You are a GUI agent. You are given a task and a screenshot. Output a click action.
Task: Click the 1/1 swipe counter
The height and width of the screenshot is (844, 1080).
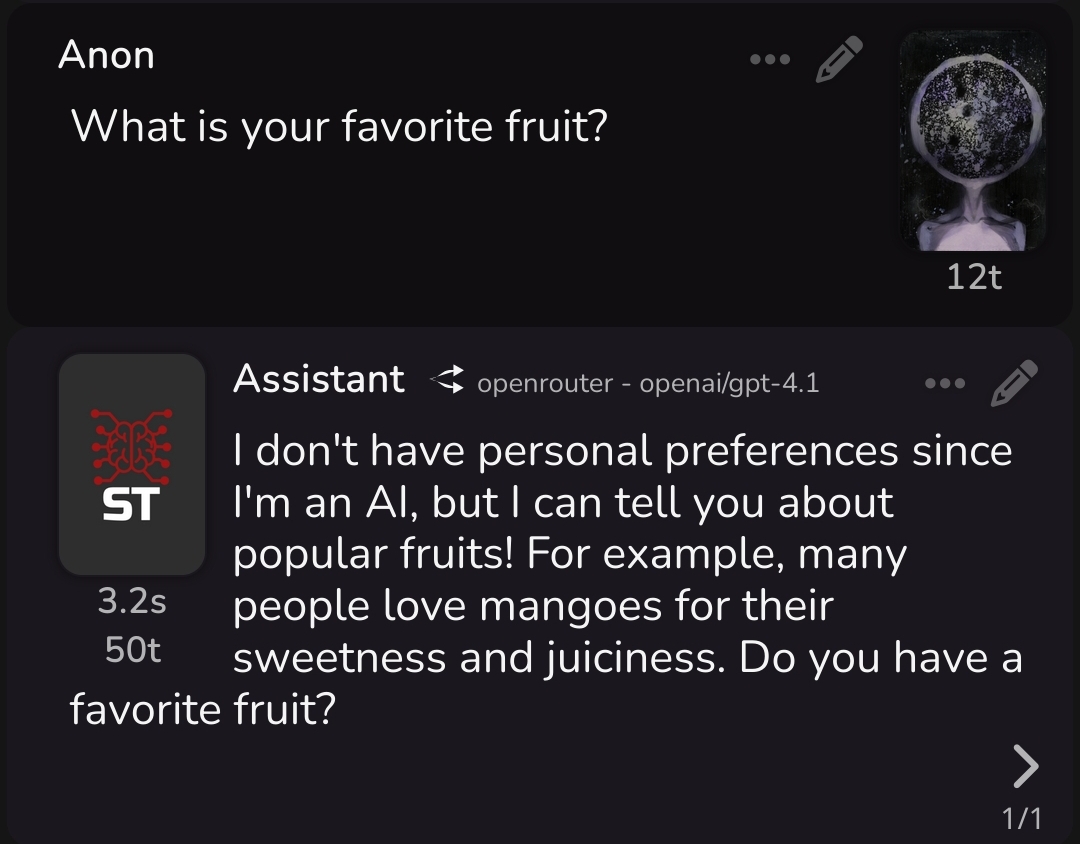pyautogui.click(x=1022, y=819)
